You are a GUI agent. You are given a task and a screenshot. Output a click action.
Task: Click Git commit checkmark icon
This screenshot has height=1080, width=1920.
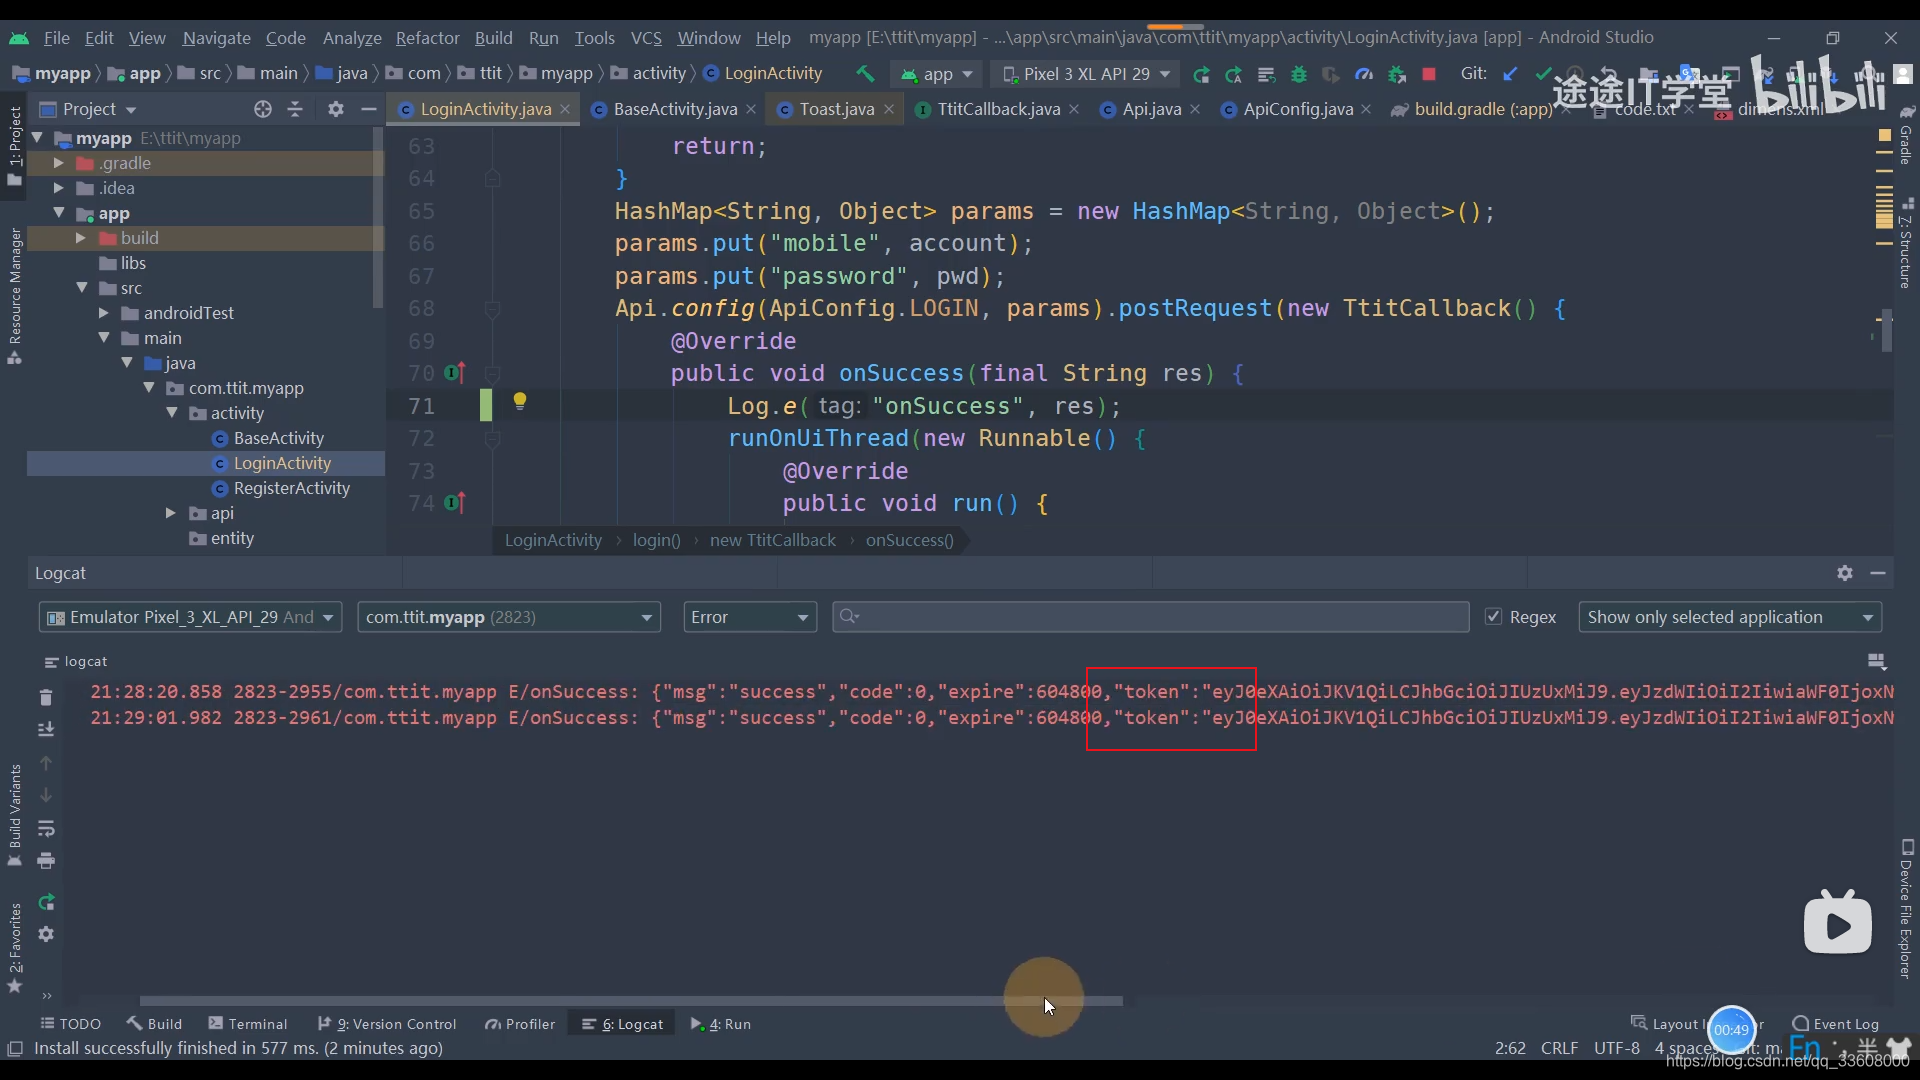click(x=1543, y=74)
